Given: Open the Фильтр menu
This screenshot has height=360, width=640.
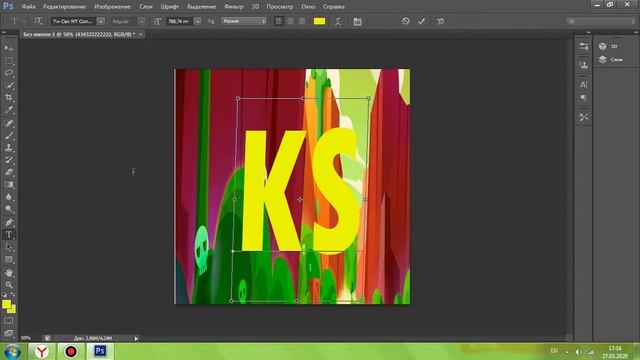Looking at the screenshot, I should click(x=233, y=7).
